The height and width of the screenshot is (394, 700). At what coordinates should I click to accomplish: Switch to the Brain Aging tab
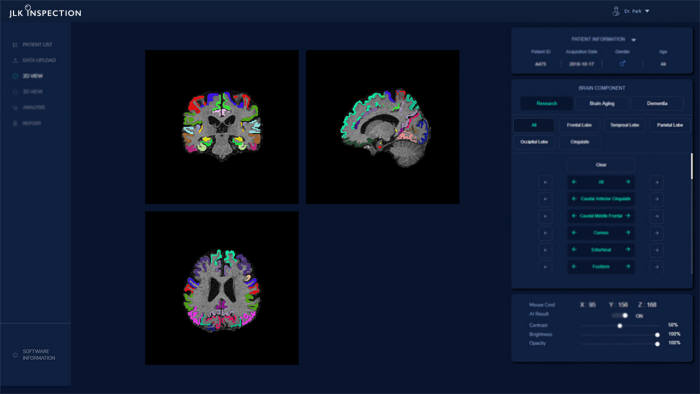[602, 104]
